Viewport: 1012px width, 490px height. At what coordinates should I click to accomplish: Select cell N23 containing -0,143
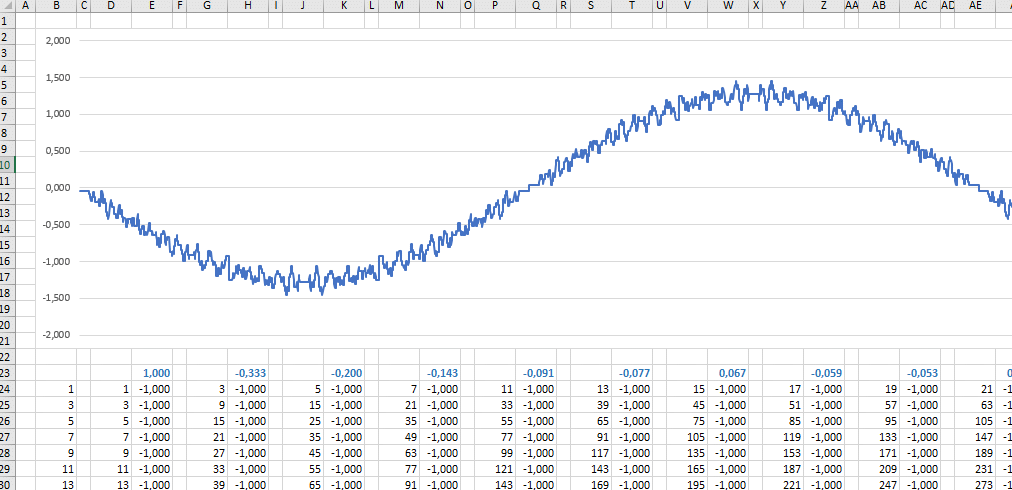coord(440,373)
